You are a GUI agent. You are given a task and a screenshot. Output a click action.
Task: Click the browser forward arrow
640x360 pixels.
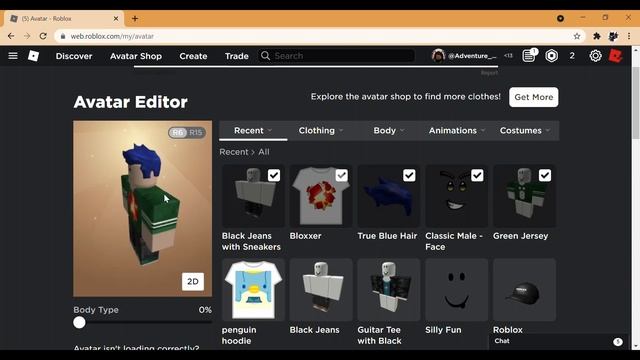click(27, 36)
